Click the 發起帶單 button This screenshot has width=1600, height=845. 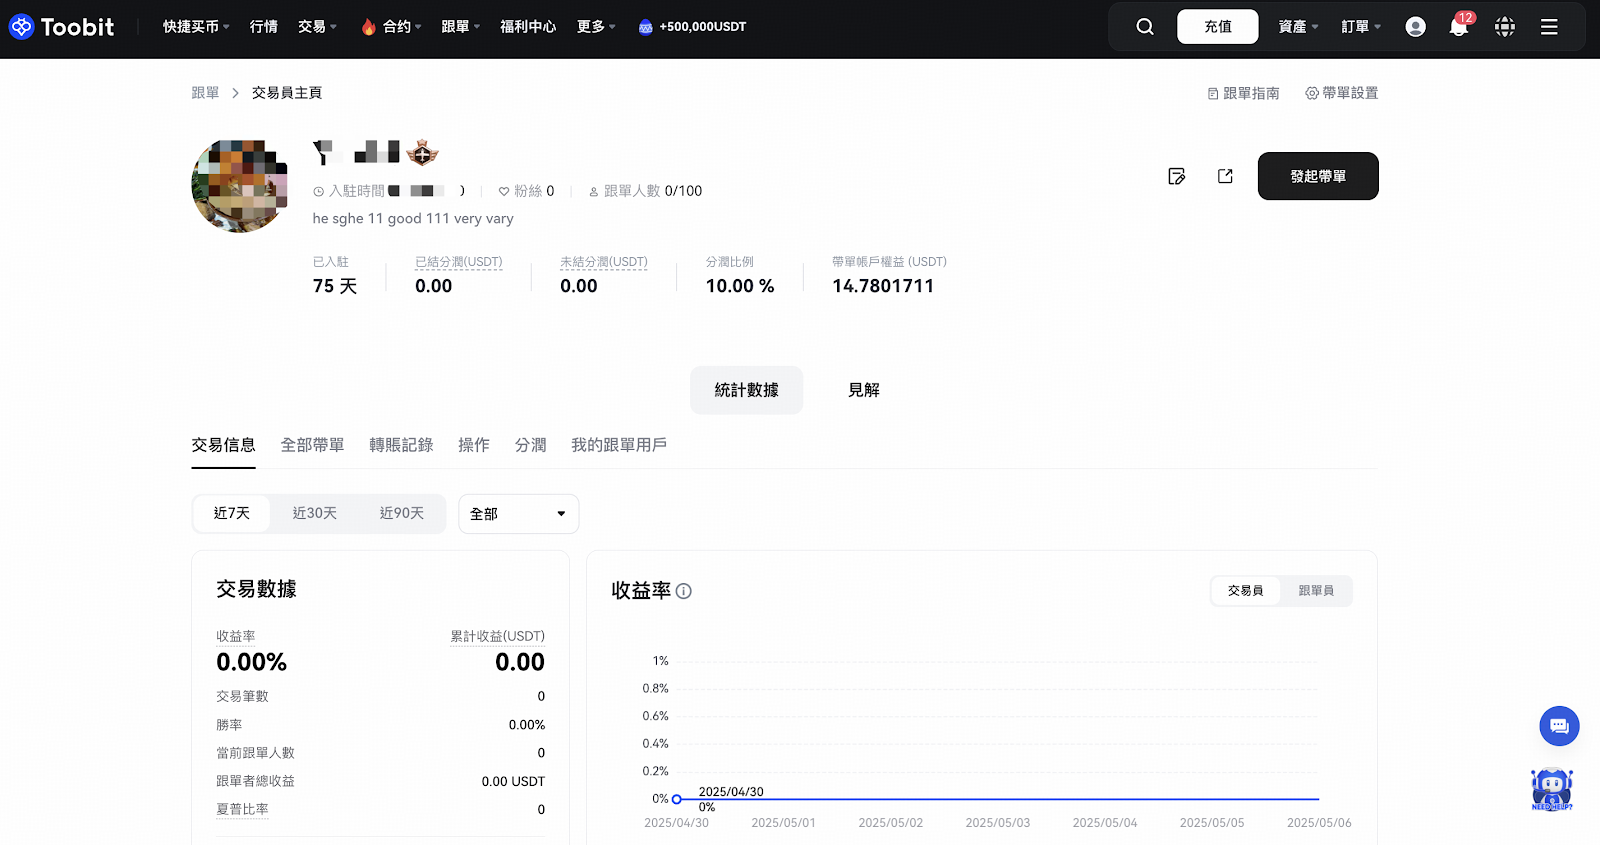click(1317, 176)
